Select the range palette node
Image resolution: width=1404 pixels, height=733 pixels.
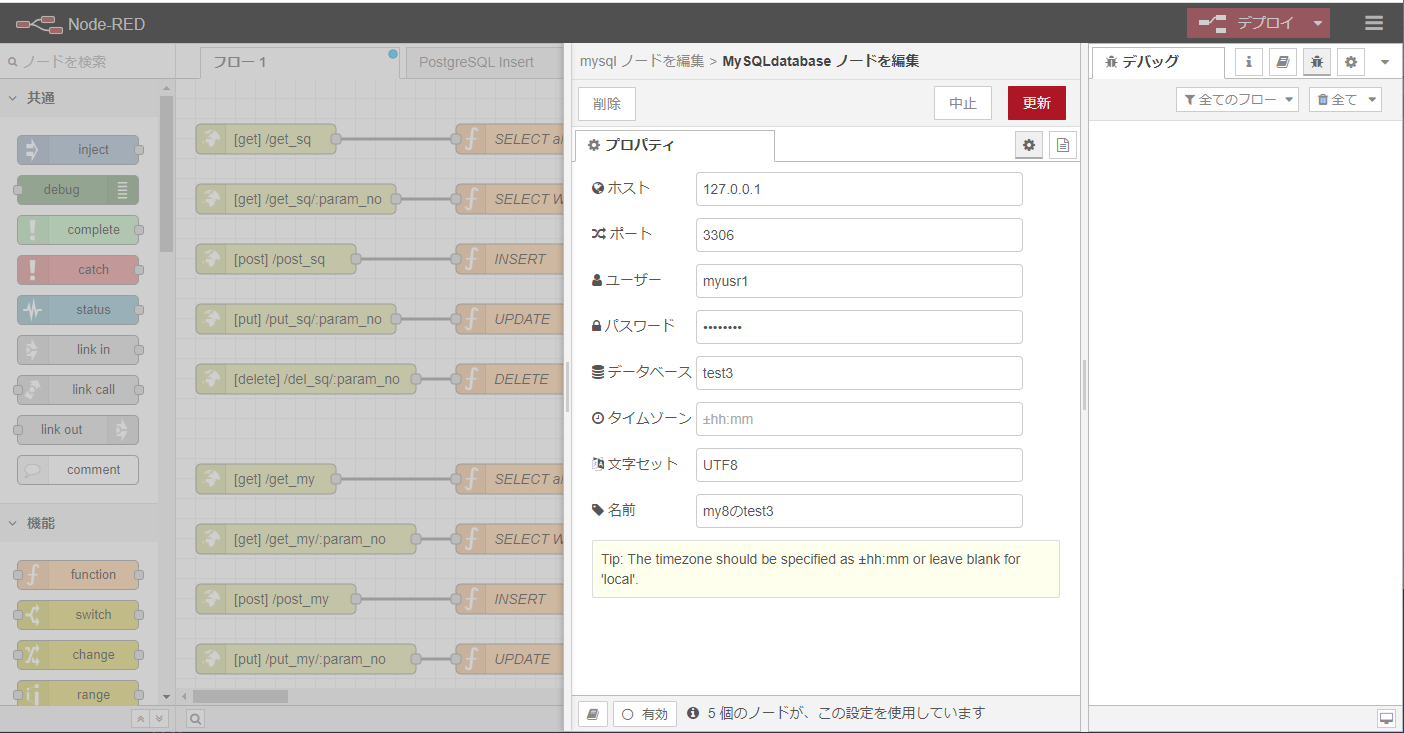coord(78,695)
